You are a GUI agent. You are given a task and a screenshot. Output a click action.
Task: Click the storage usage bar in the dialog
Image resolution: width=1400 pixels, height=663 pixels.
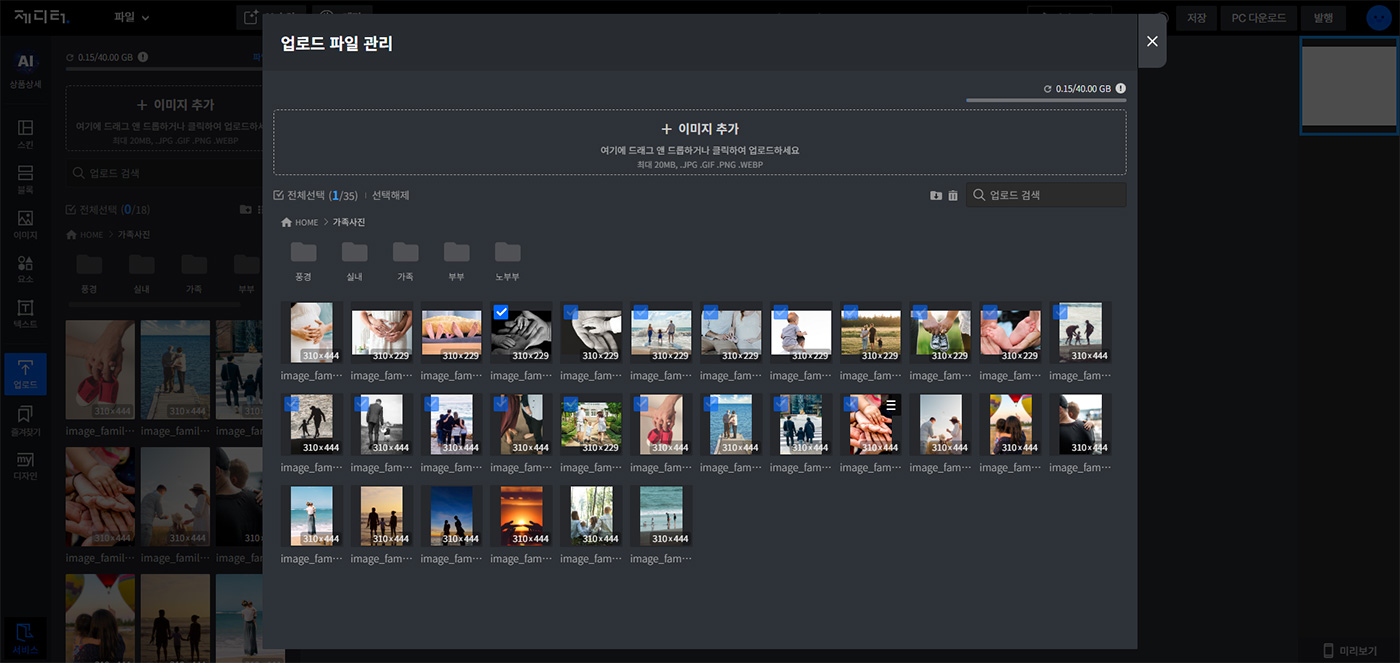click(x=1046, y=100)
